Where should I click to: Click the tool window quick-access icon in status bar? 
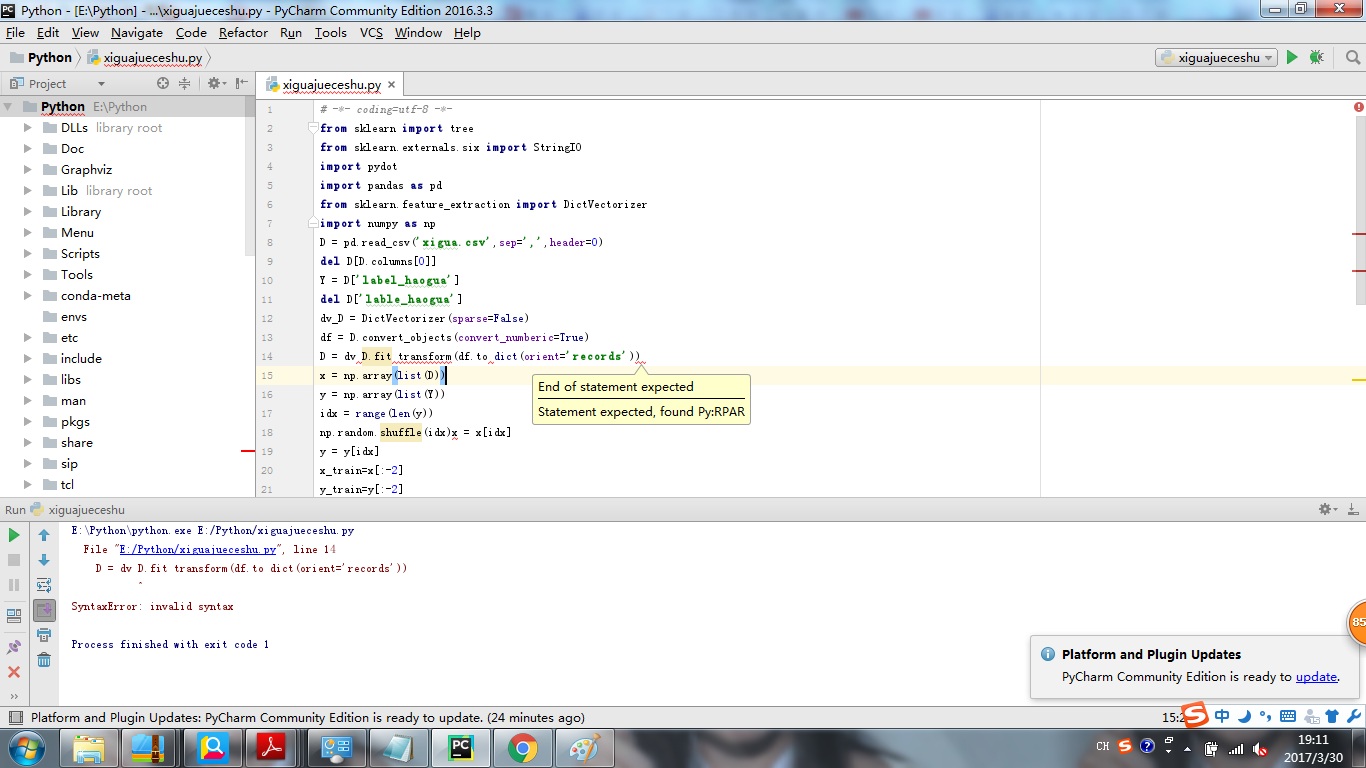15,717
